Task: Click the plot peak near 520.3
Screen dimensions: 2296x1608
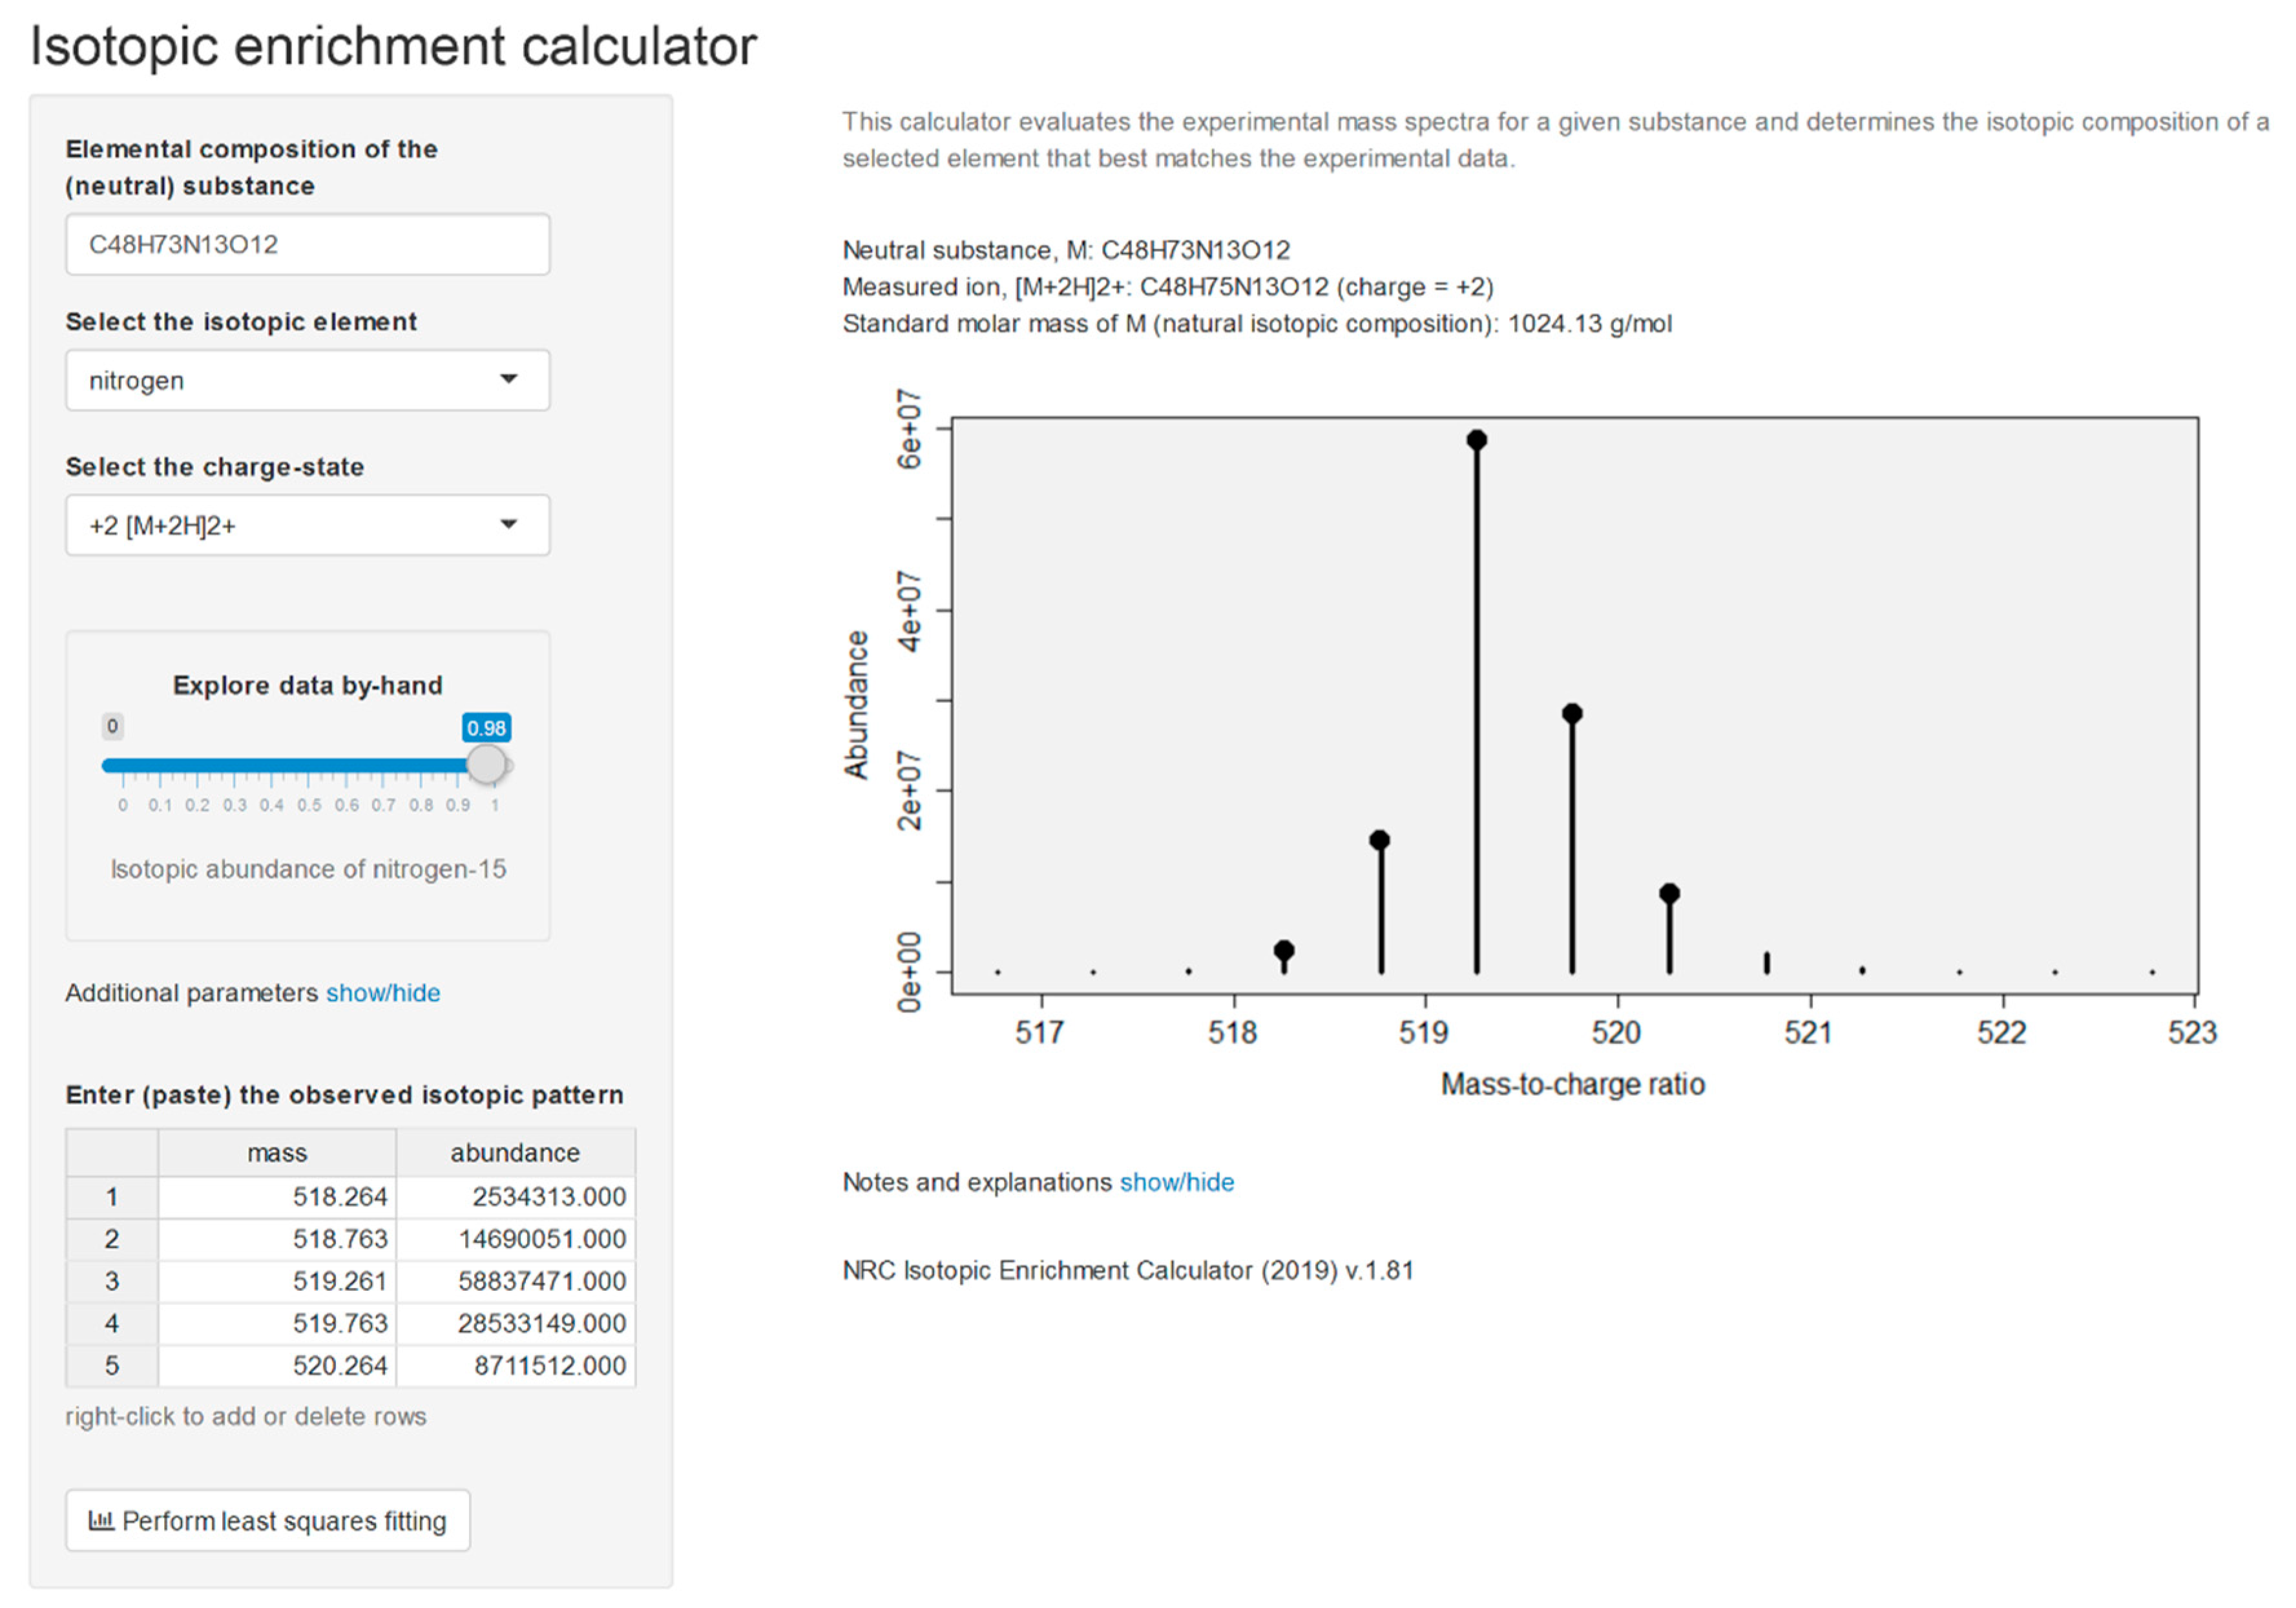Action: 1669,894
